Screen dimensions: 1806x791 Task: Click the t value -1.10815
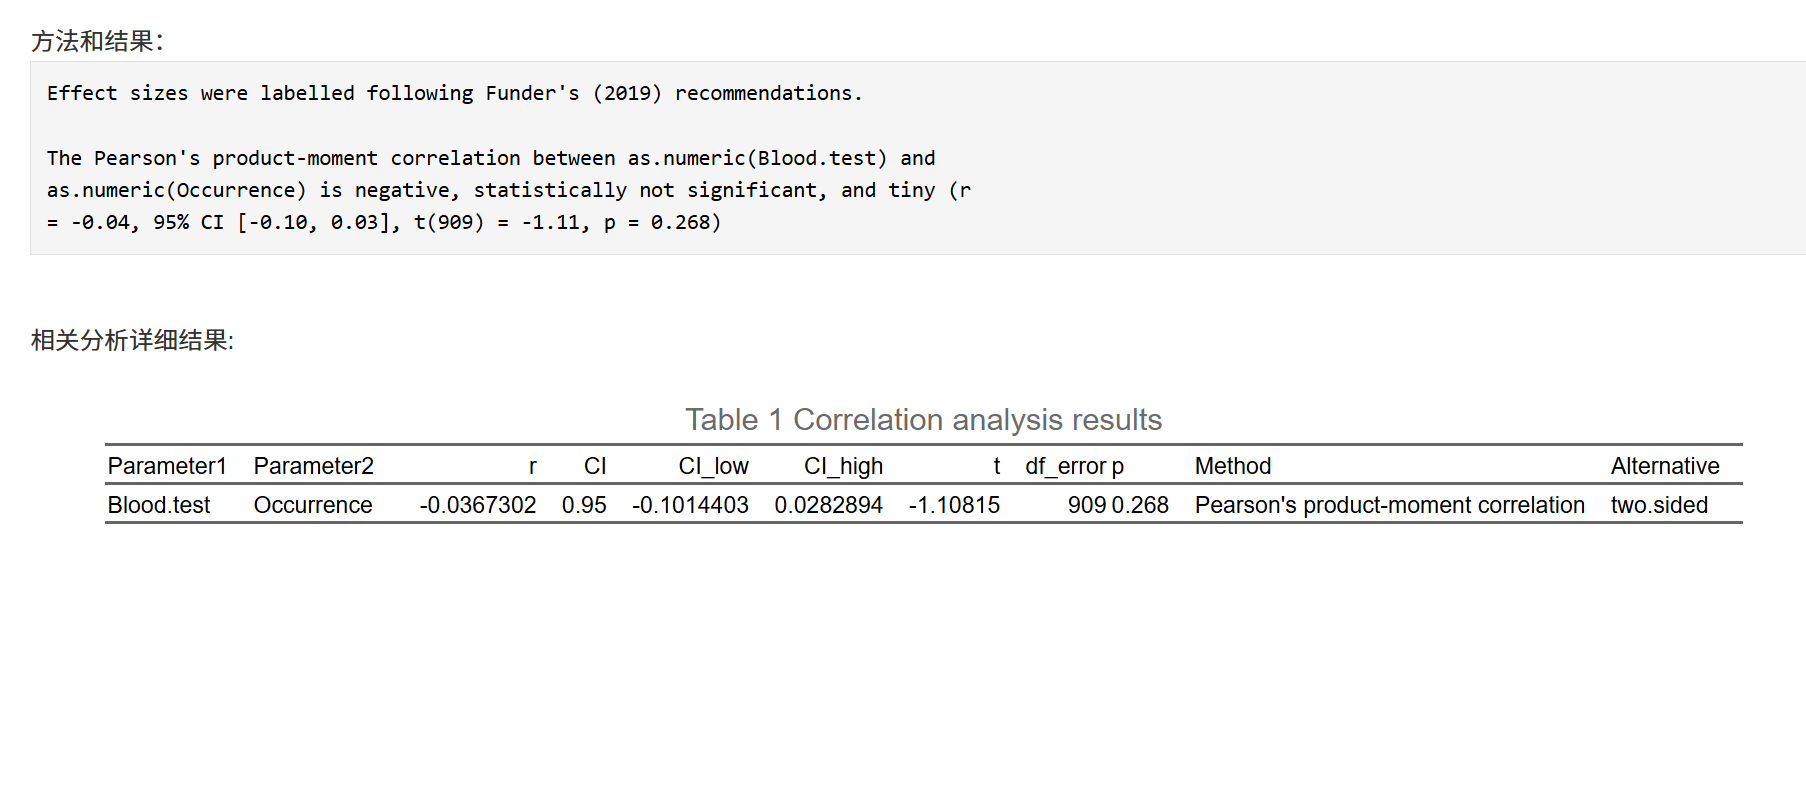point(954,505)
